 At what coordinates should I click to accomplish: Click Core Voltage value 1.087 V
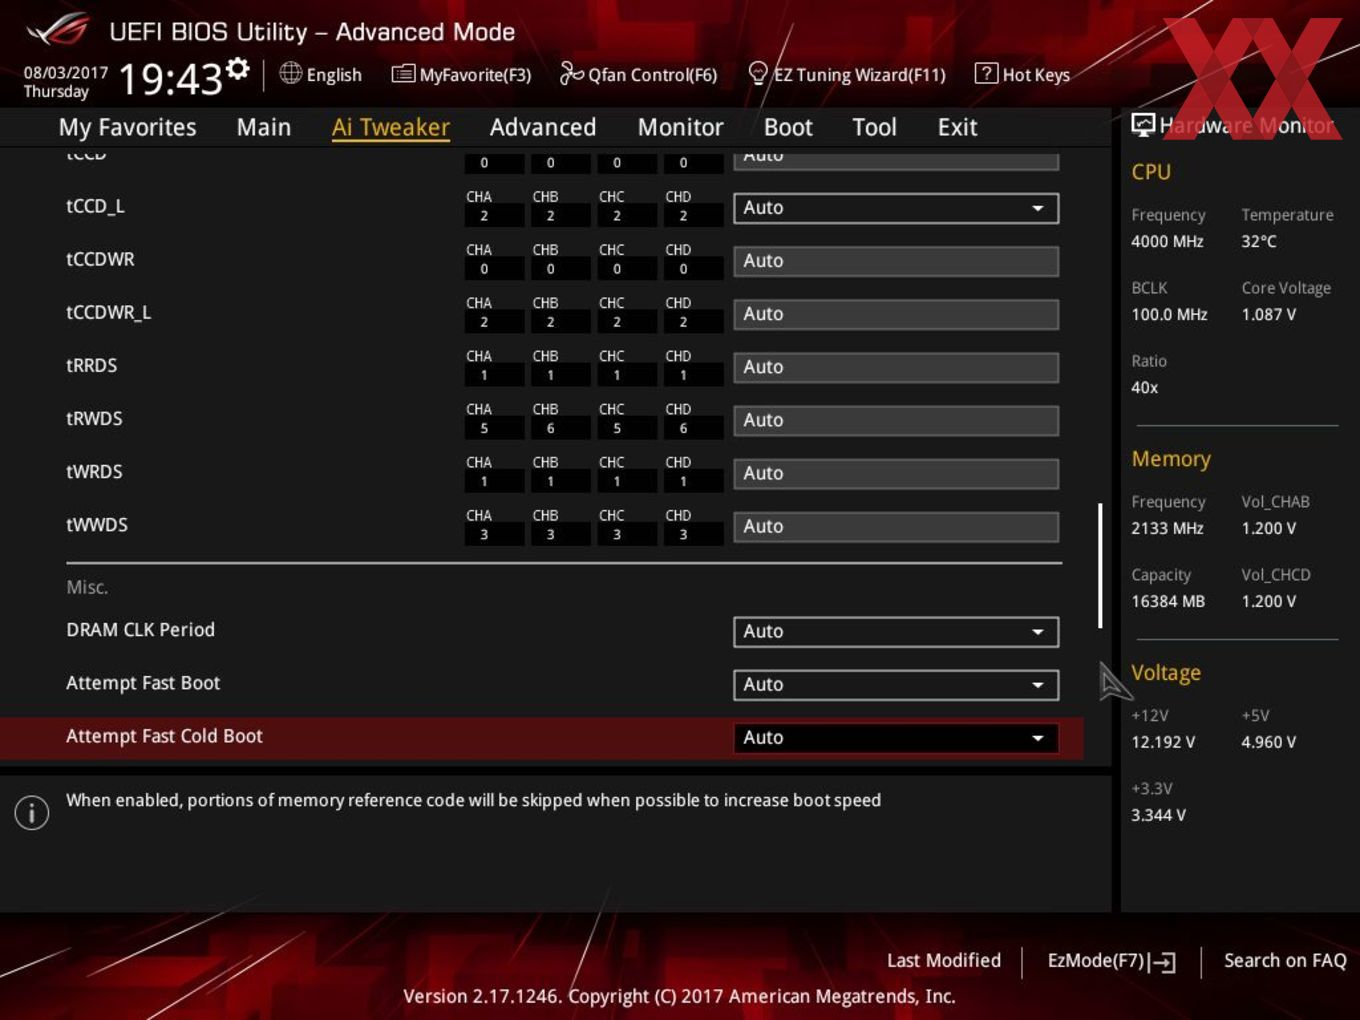click(x=1269, y=314)
